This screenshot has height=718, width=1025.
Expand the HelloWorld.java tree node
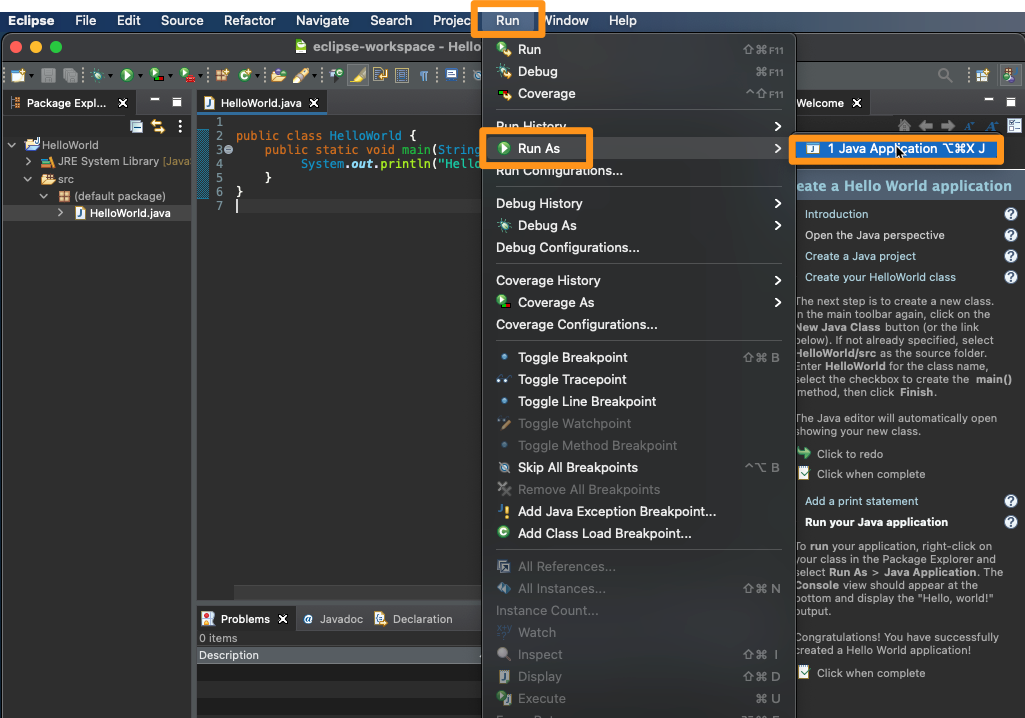point(61,213)
